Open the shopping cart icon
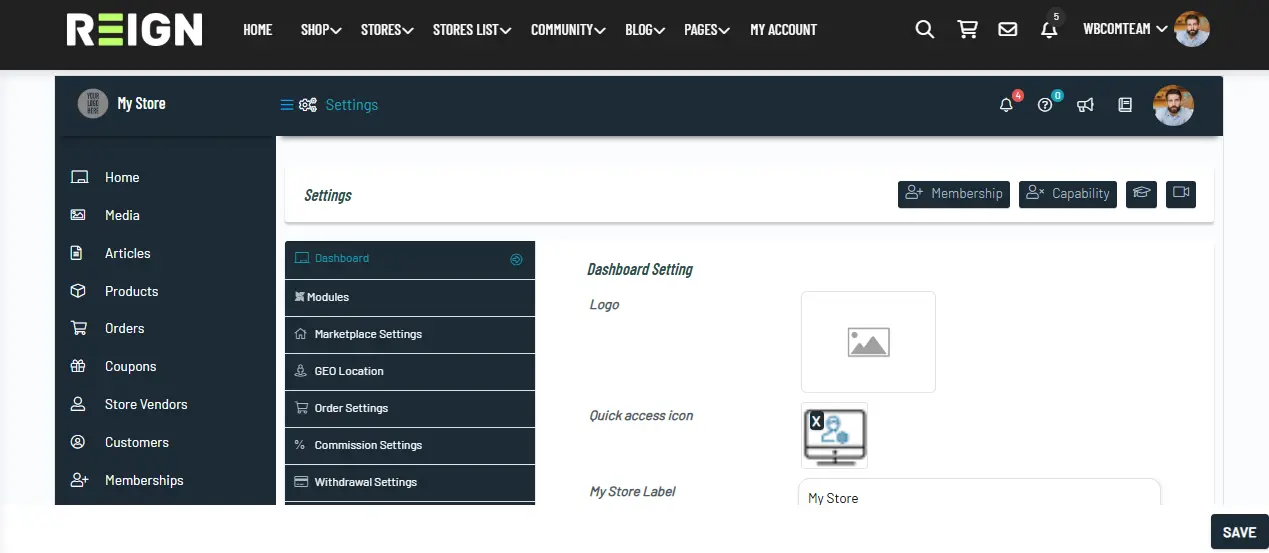Screen dimensions: 1269x553 967,30
